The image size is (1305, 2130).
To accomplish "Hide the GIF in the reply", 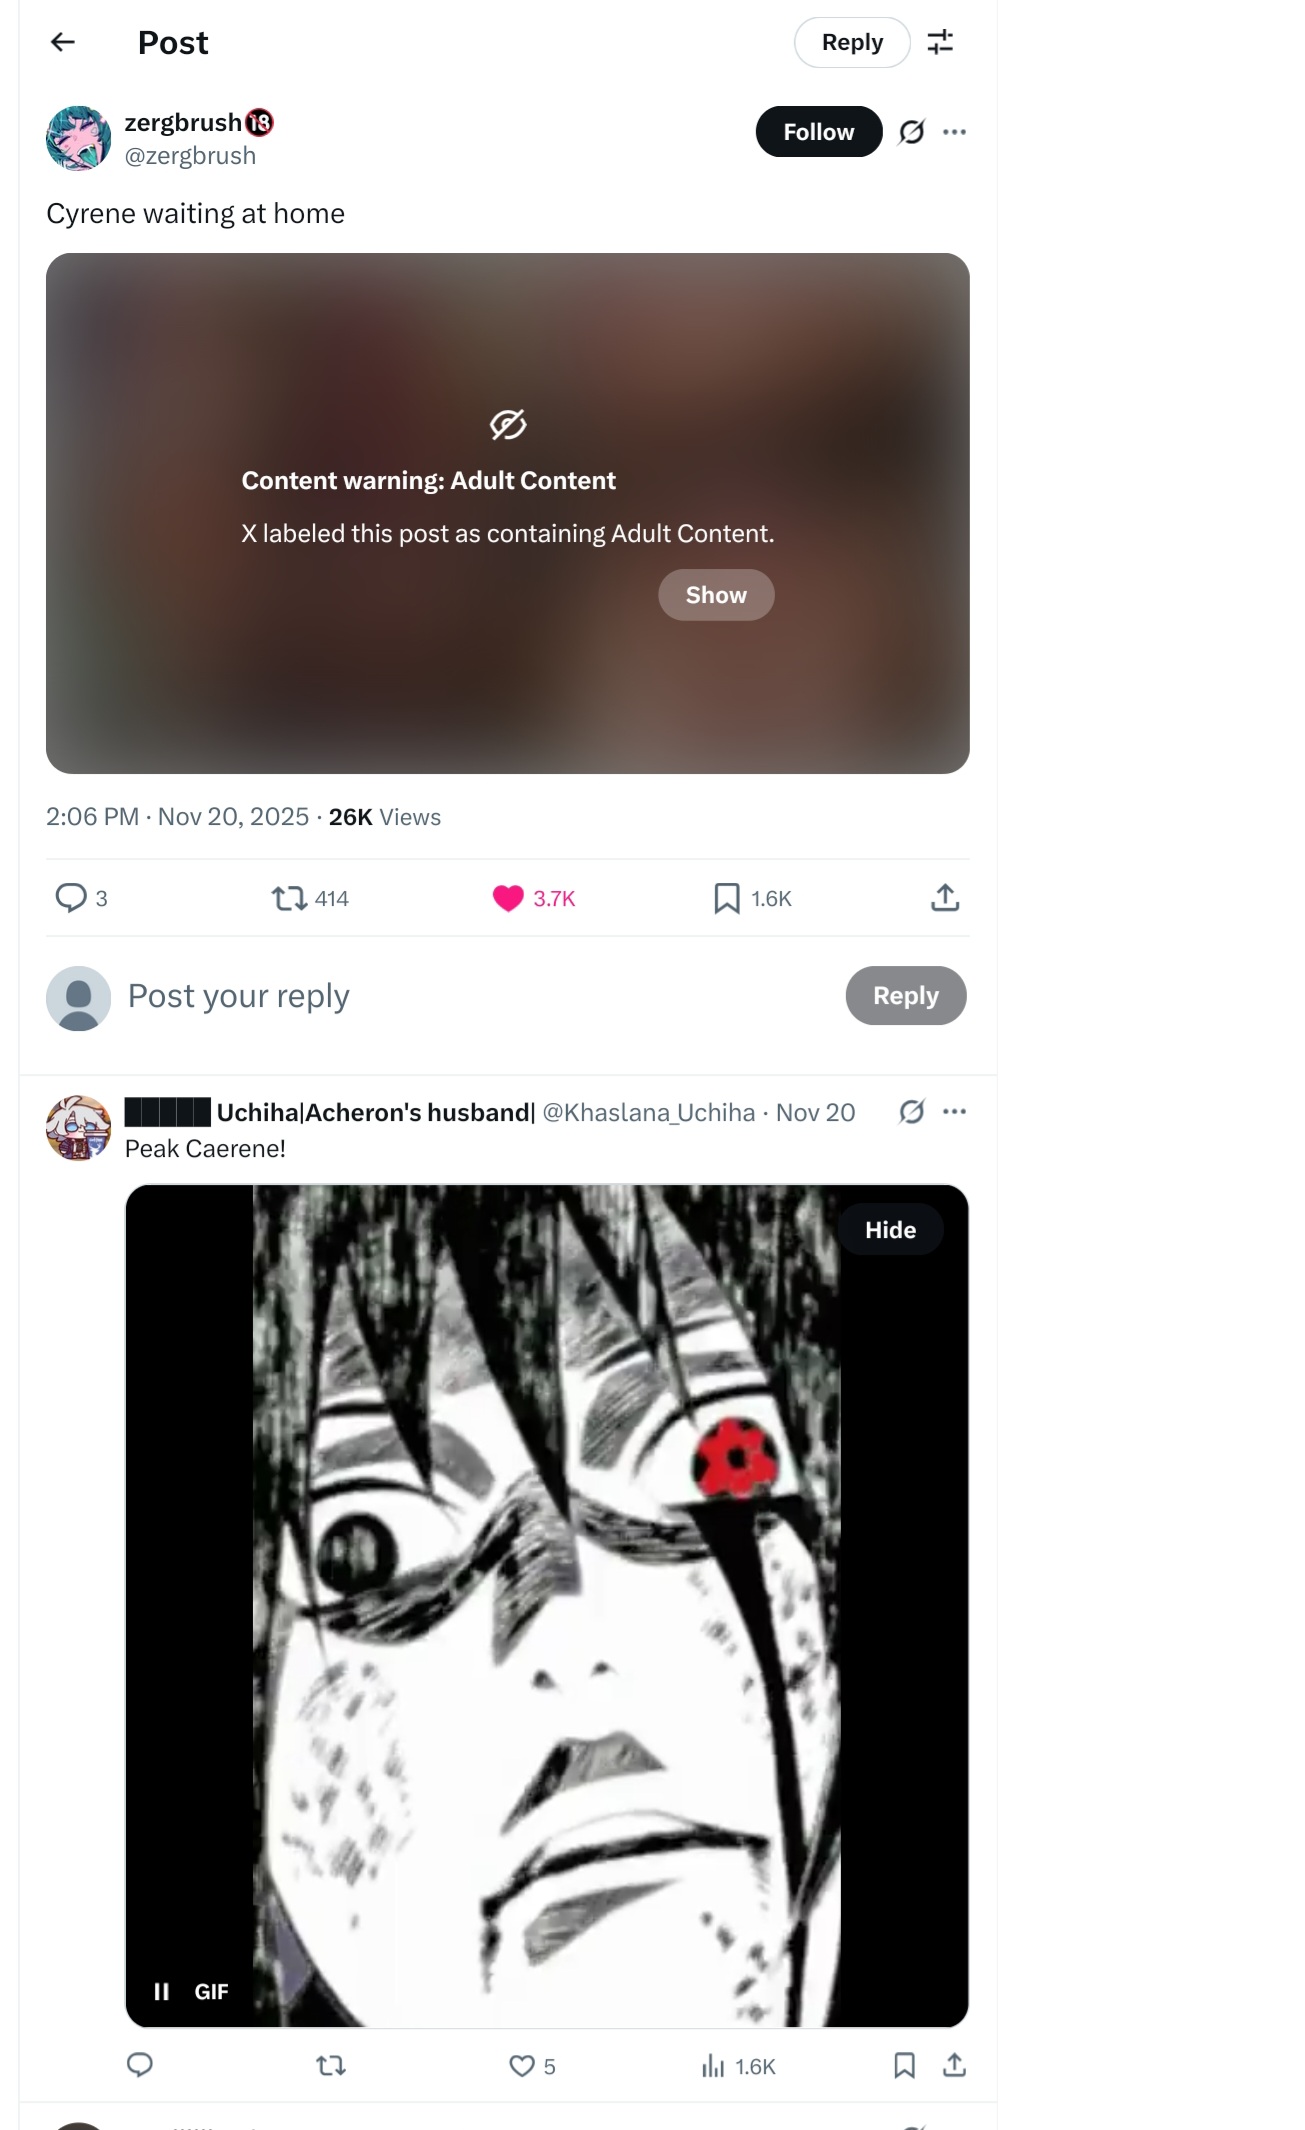I will (x=890, y=1230).
